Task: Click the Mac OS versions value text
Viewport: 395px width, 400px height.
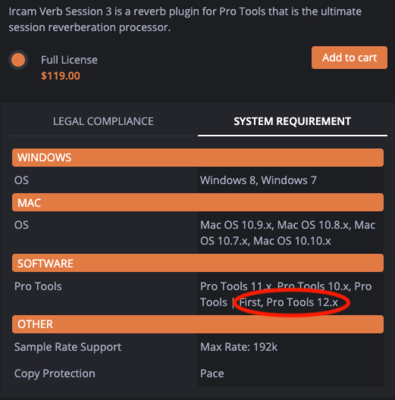Action: (288, 233)
